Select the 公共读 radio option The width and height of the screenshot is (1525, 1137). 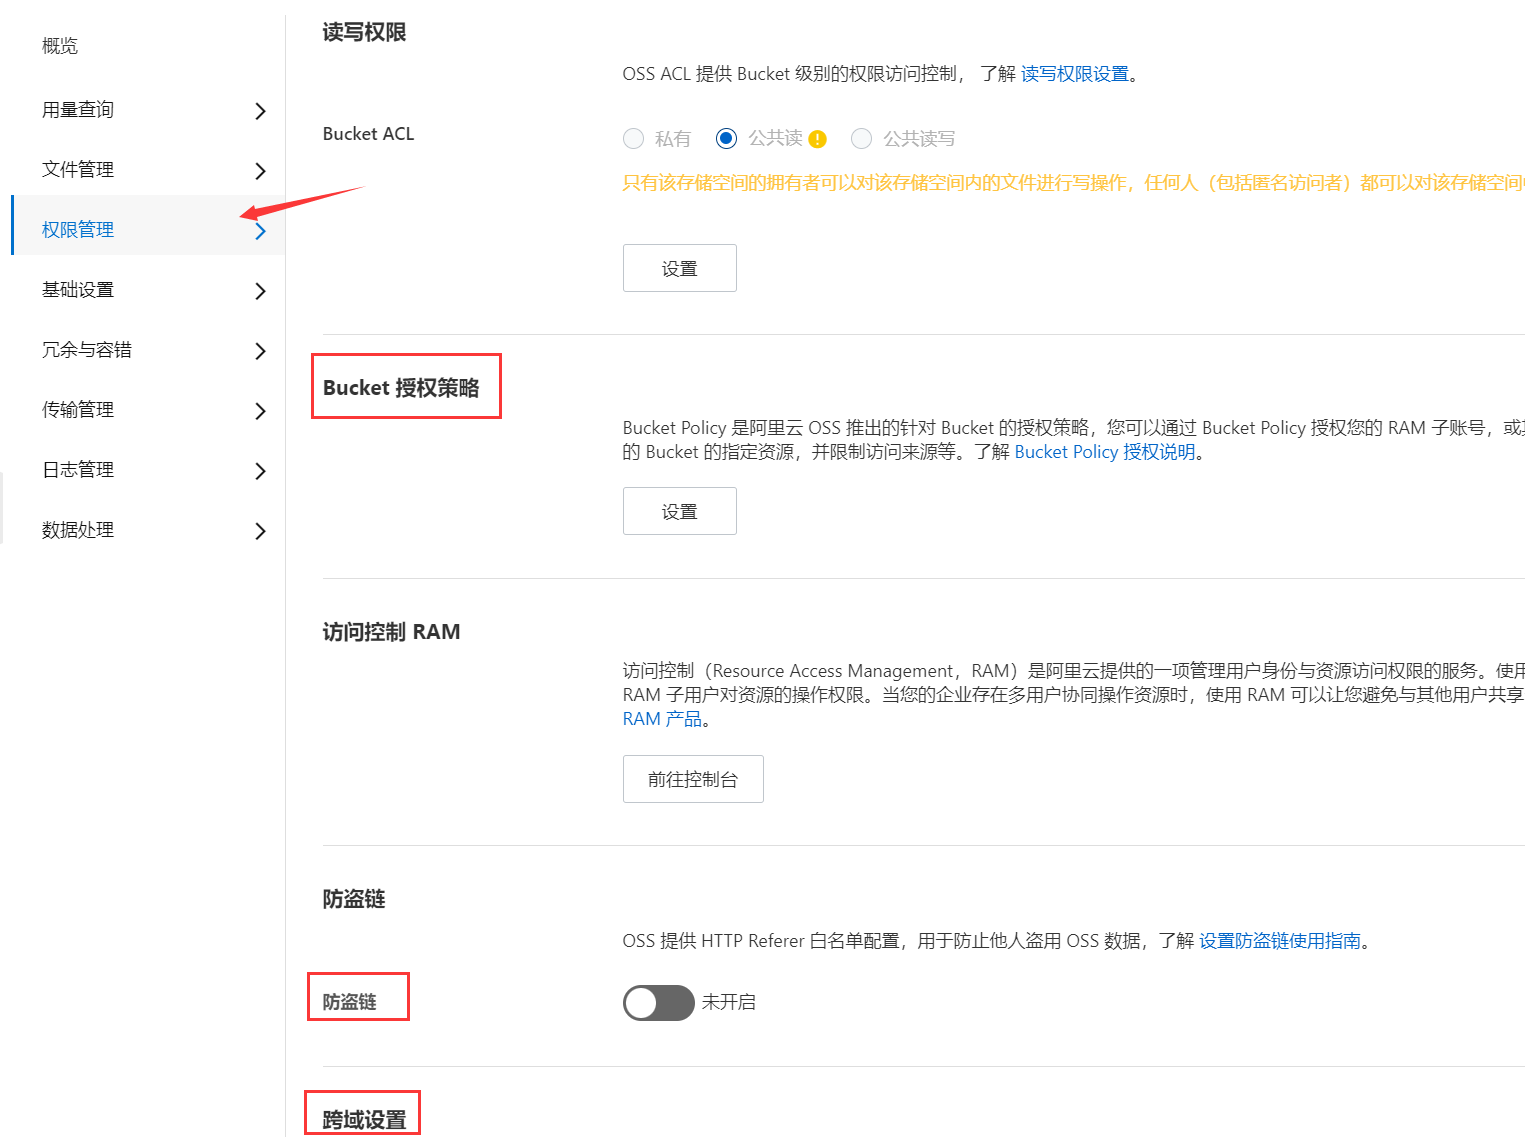(727, 139)
